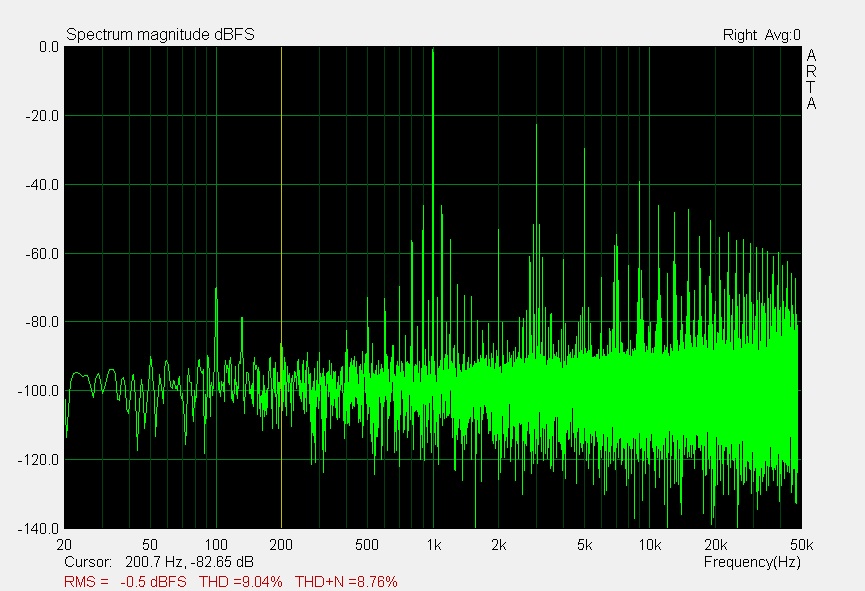Click the 'THD =9.04%' value
Viewport: 865px width, 591px height.
pos(241,582)
